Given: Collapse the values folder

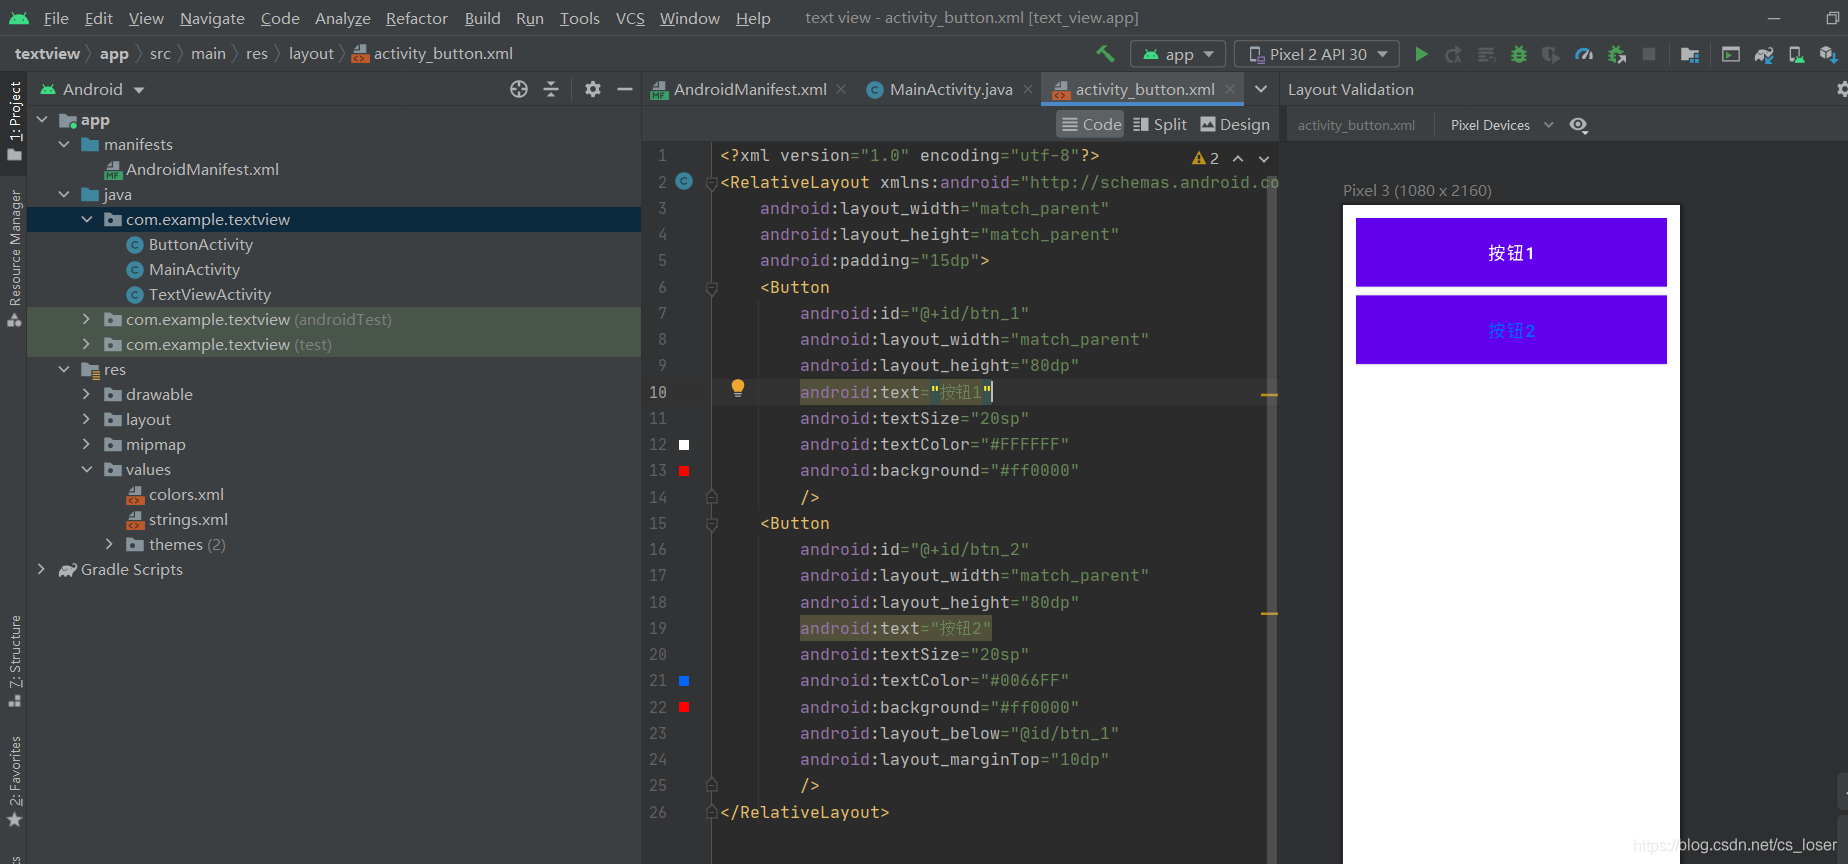Looking at the screenshot, I should [x=86, y=469].
